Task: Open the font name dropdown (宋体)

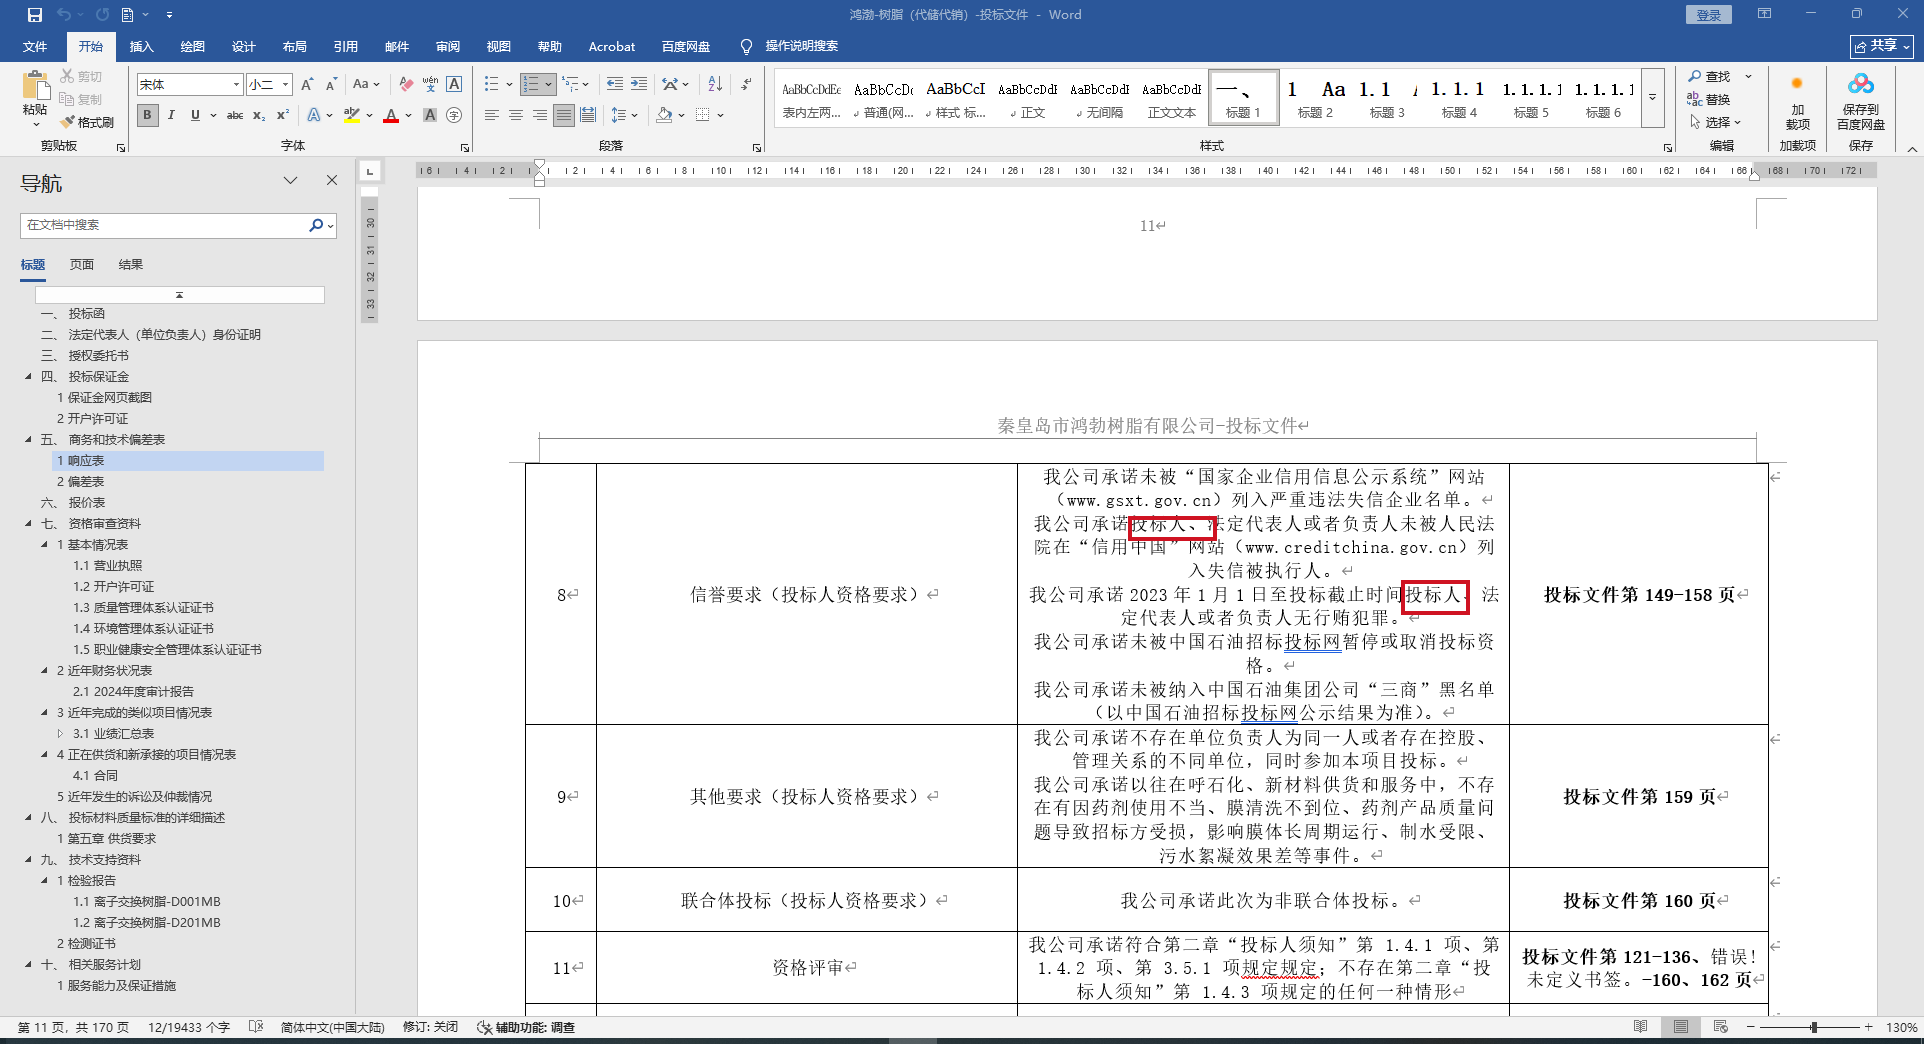Action: [x=236, y=85]
